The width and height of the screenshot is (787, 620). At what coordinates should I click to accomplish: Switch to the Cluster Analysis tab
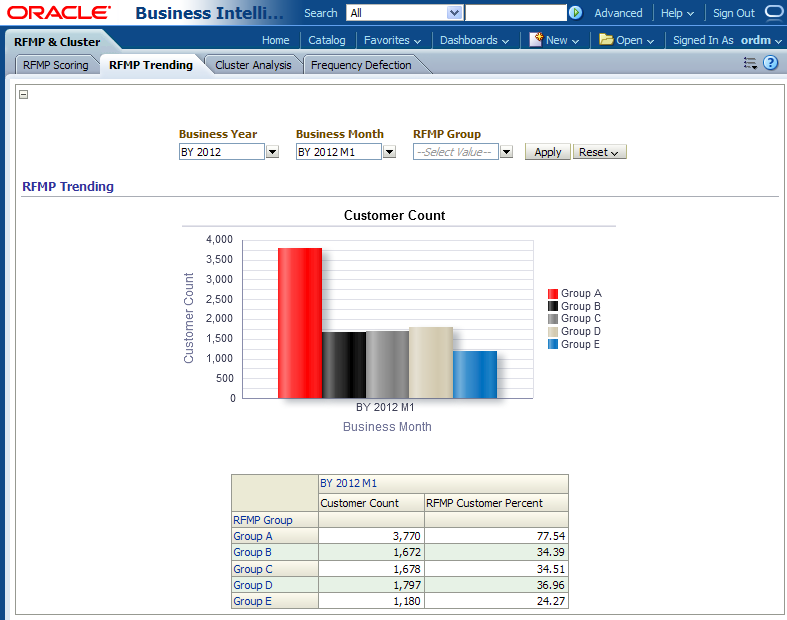pyautogui.click(x=253, y=65)
